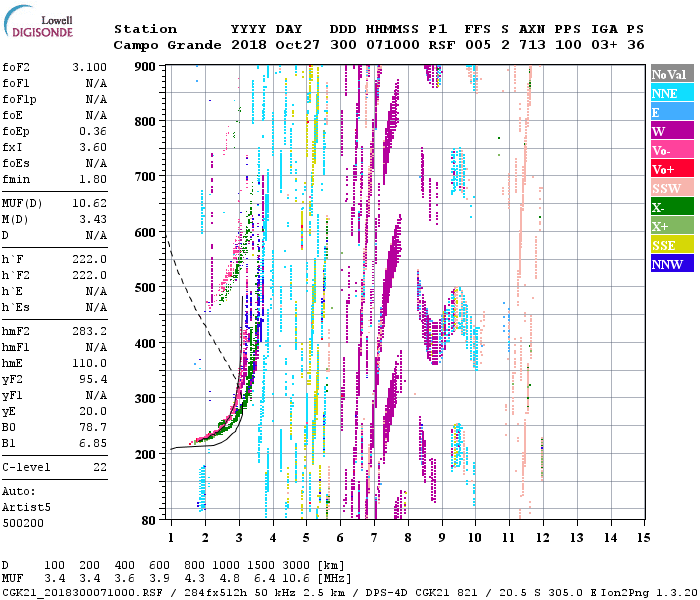Click the yF2 value 95.4

coord(93,379)
